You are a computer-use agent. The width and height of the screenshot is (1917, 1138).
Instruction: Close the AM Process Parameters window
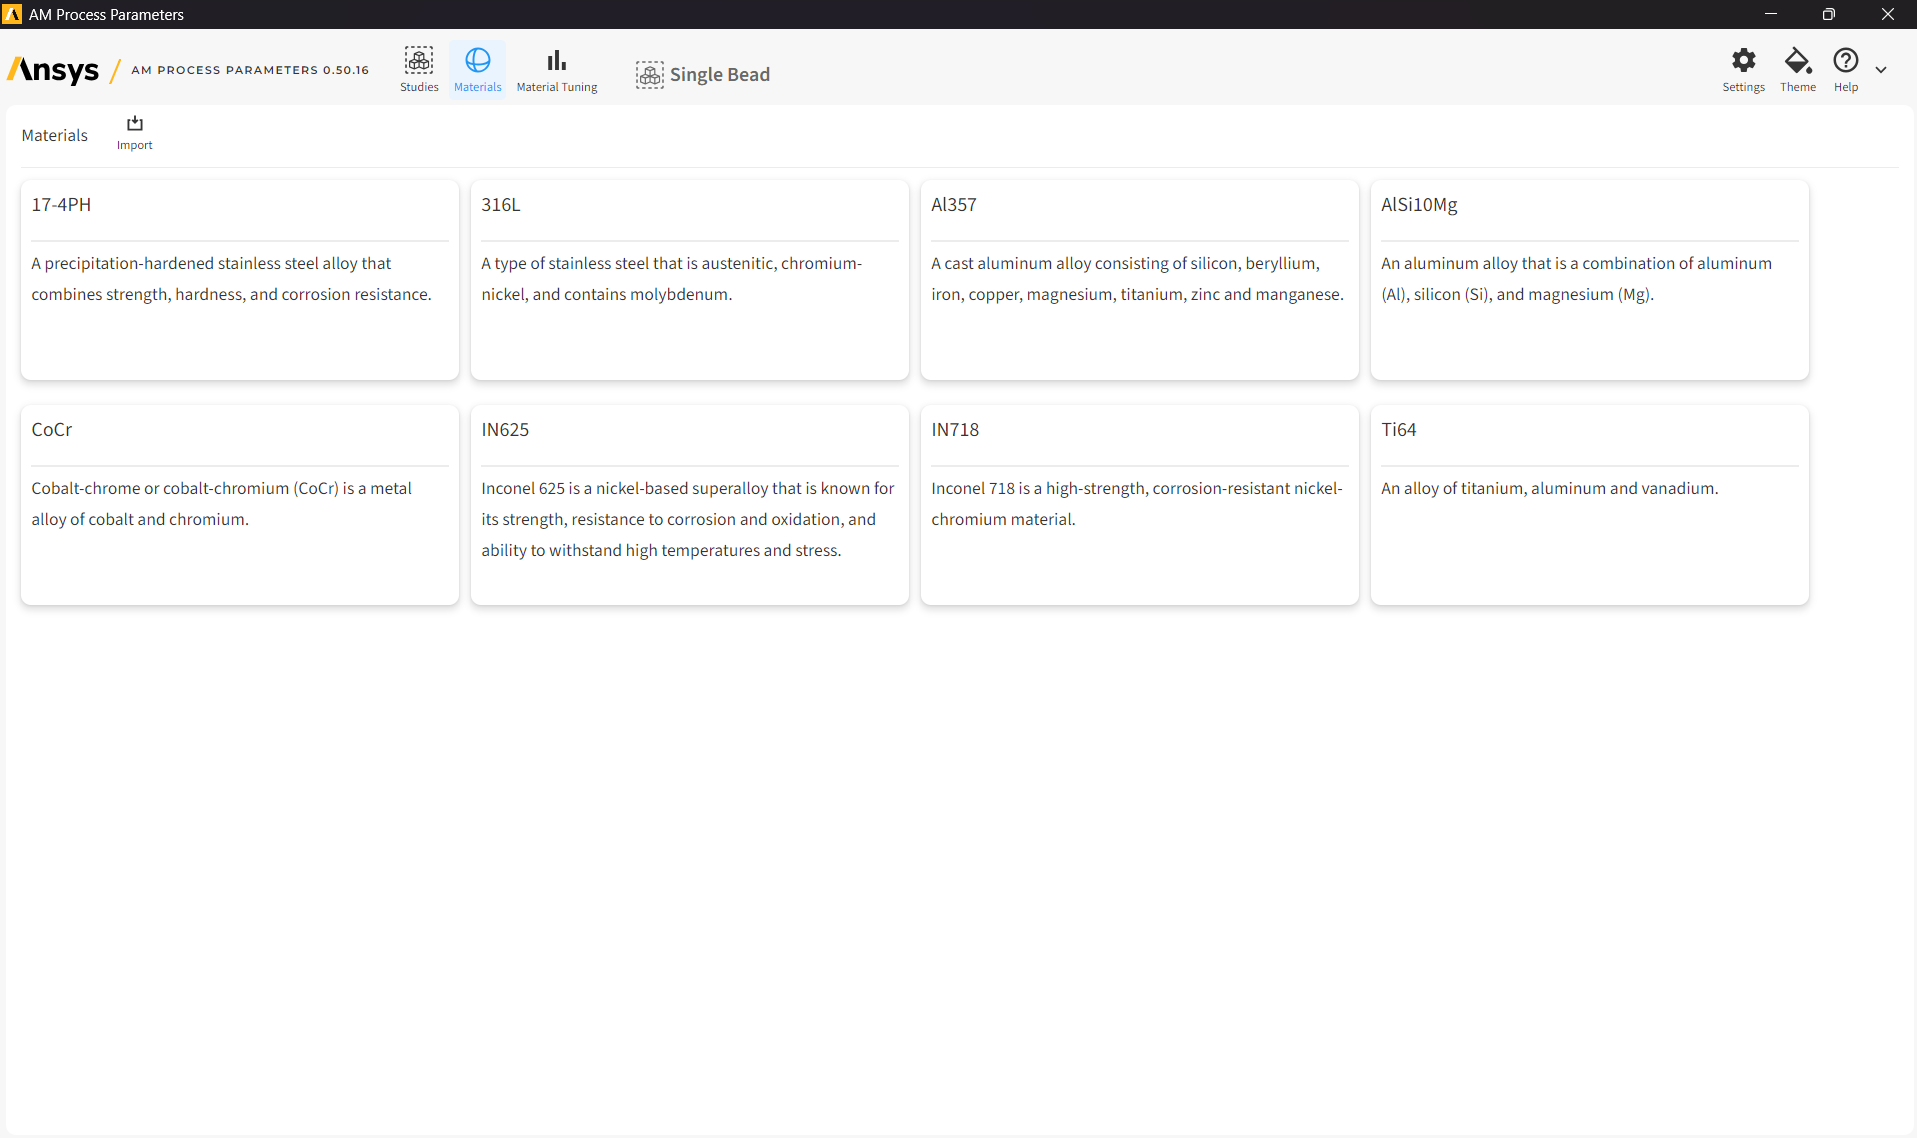coord(1887,14)
